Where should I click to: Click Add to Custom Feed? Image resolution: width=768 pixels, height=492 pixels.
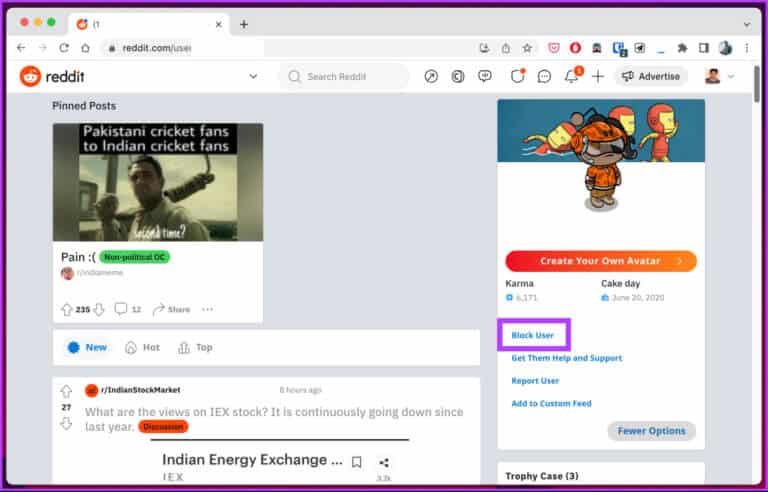552,403
